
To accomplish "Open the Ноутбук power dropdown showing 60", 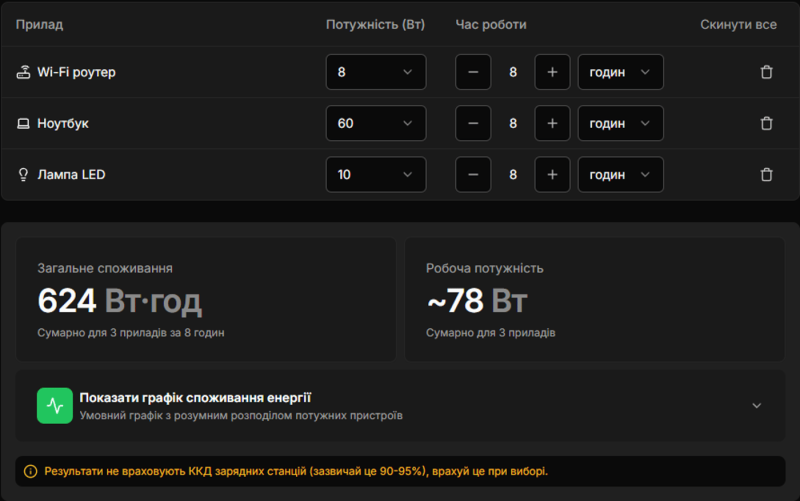I will [x=375, y=123].
